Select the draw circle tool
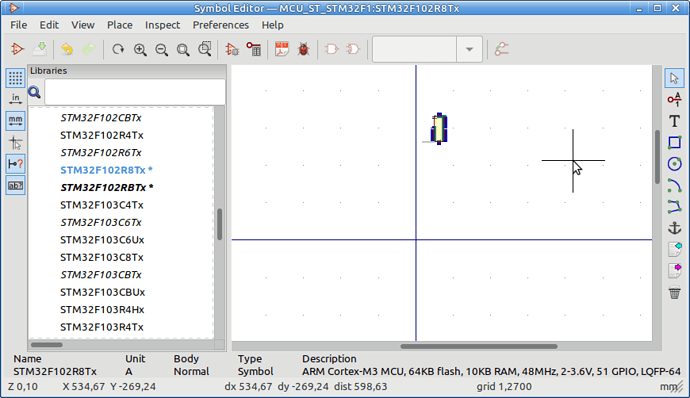 [x=674, y=164]
